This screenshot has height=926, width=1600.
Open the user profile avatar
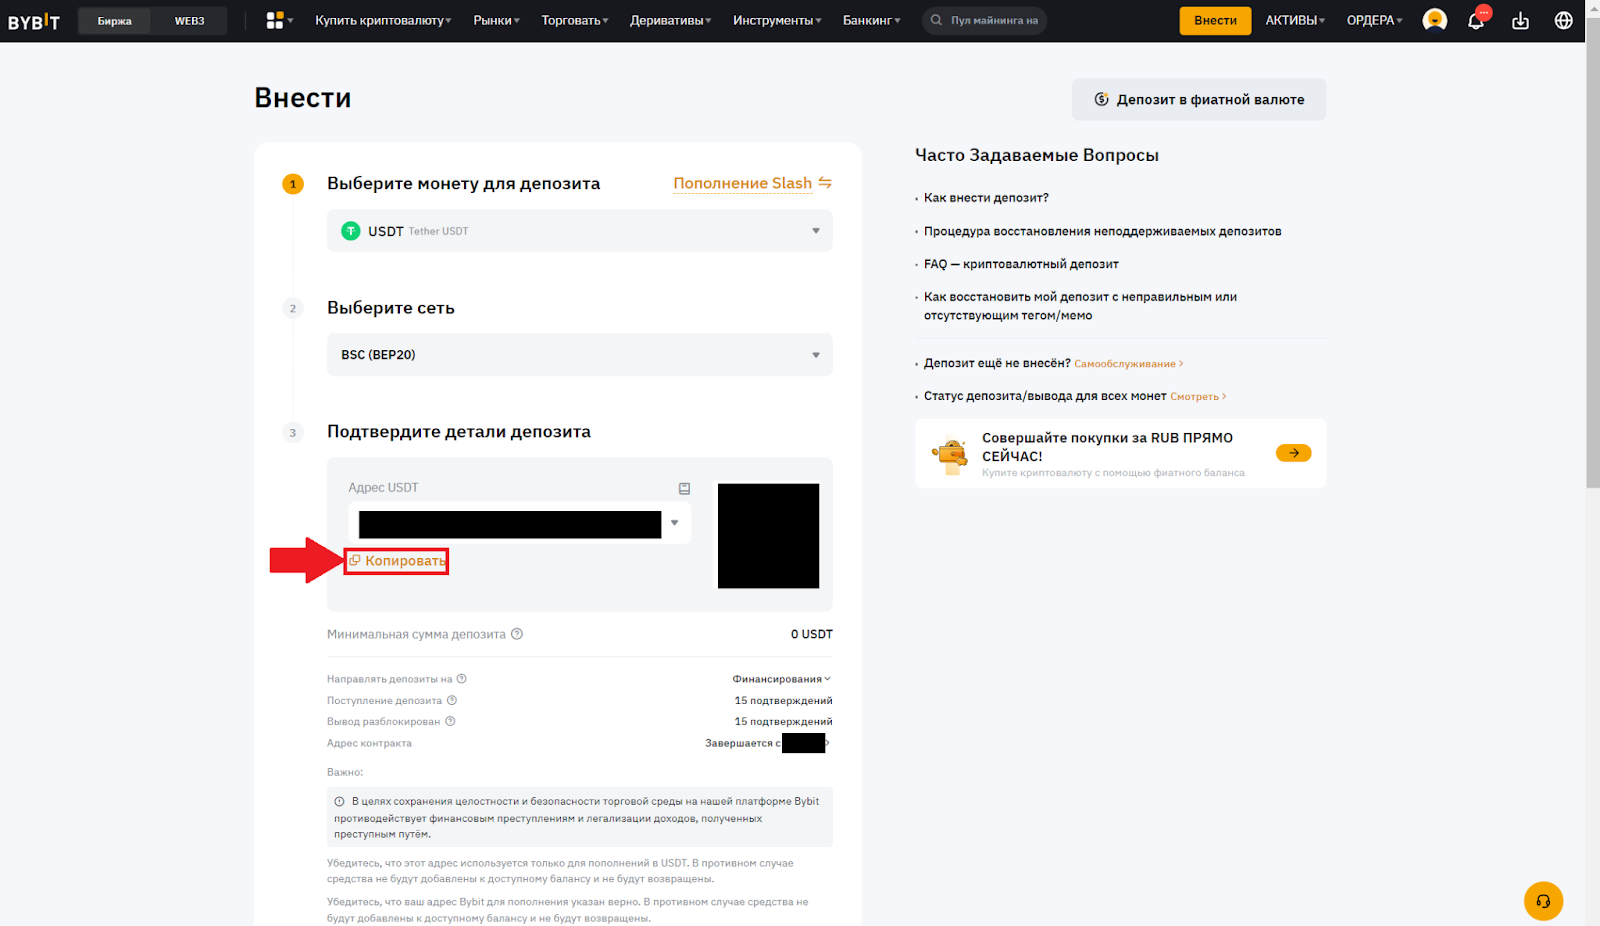pos(1435,20)
